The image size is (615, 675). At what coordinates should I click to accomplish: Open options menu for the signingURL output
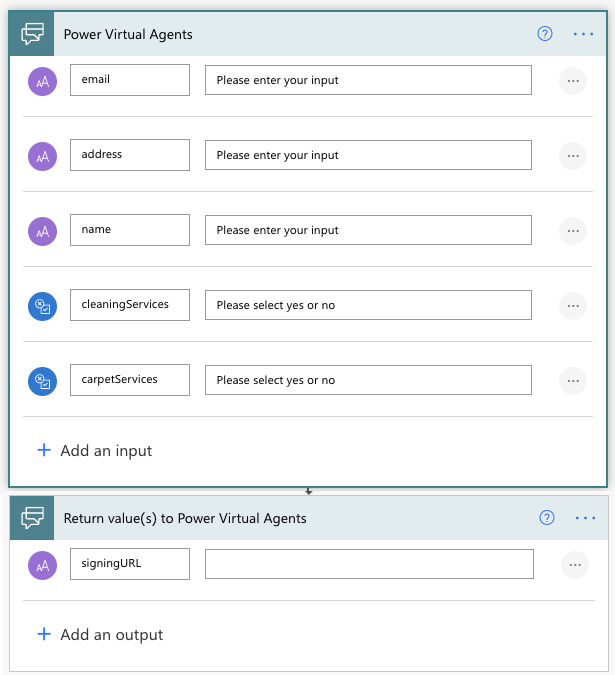[574, 565]
